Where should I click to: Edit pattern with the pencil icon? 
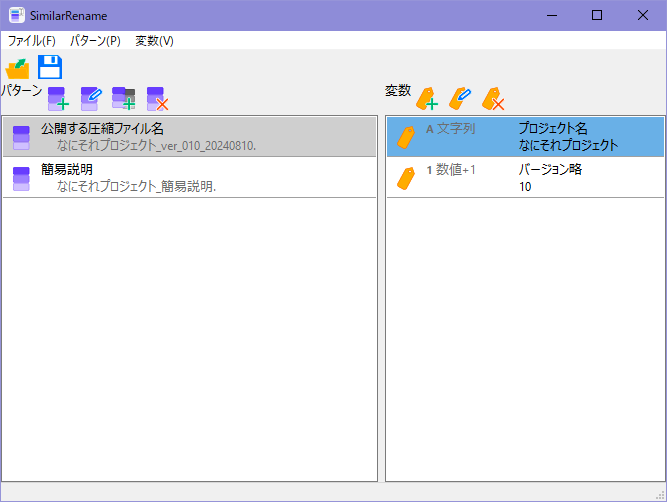91,99
